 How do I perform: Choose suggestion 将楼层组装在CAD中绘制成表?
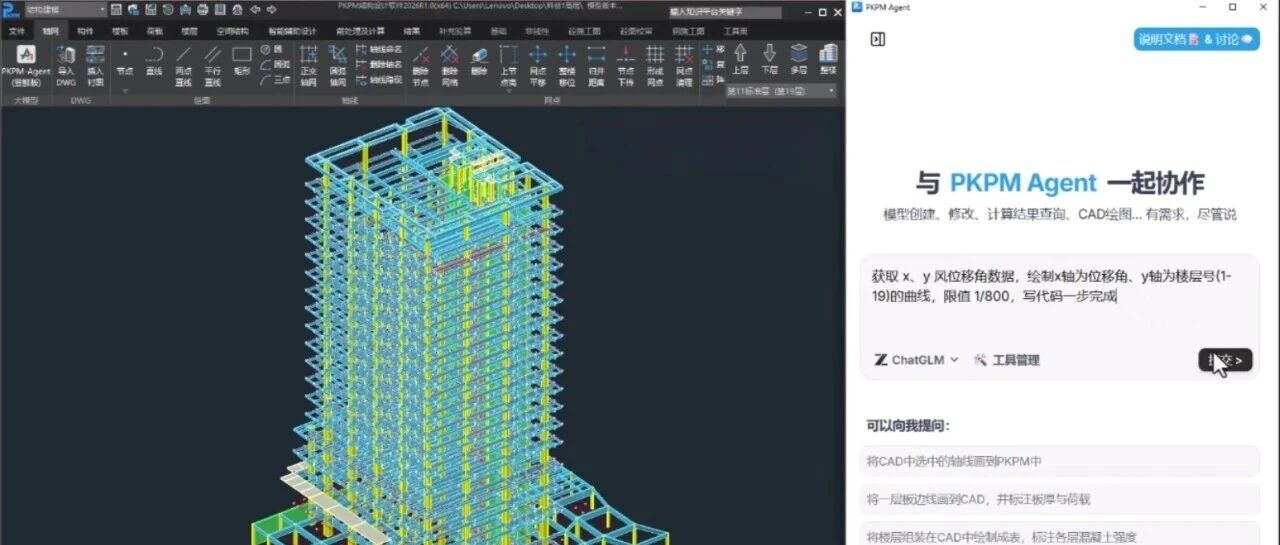(x=1059, y=535)
